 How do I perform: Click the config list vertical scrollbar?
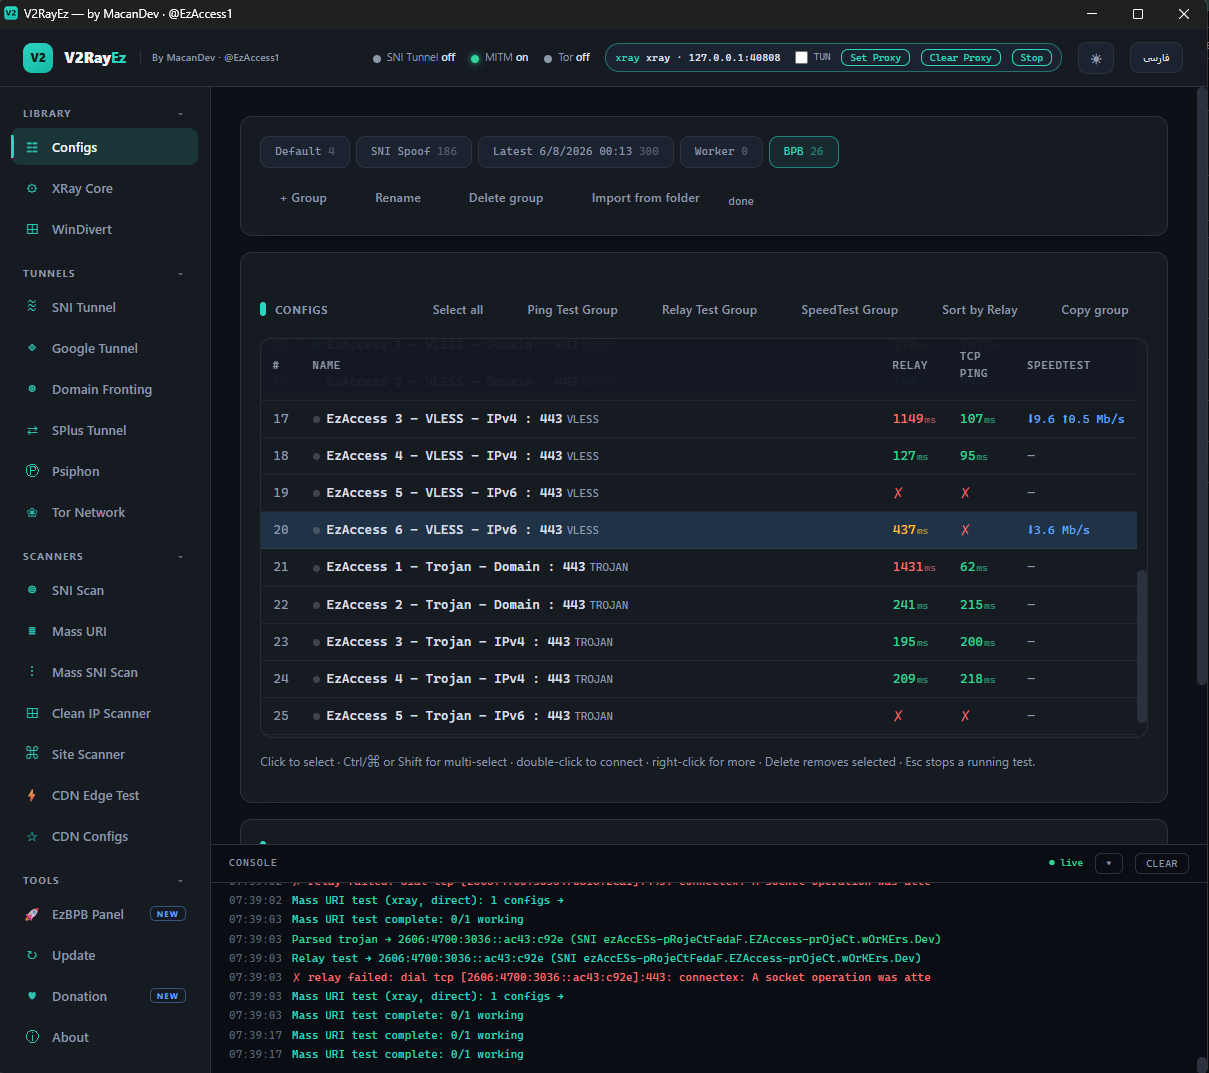coord(1142,645)
